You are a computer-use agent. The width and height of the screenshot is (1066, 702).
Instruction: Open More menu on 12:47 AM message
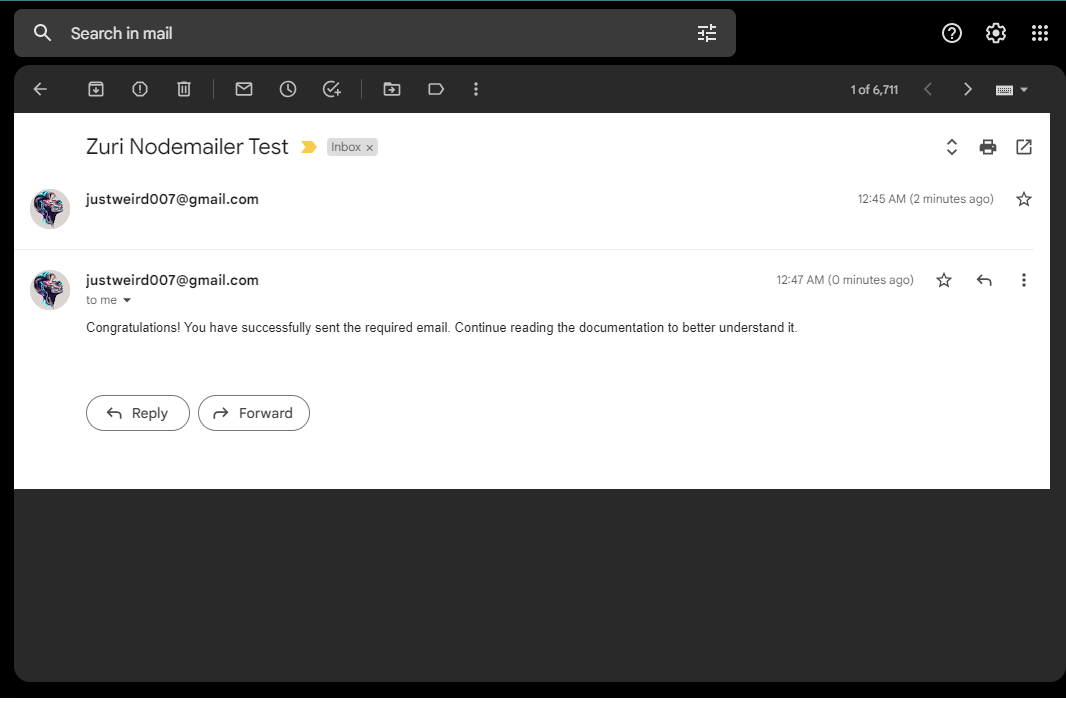[x=1024, y=280]
